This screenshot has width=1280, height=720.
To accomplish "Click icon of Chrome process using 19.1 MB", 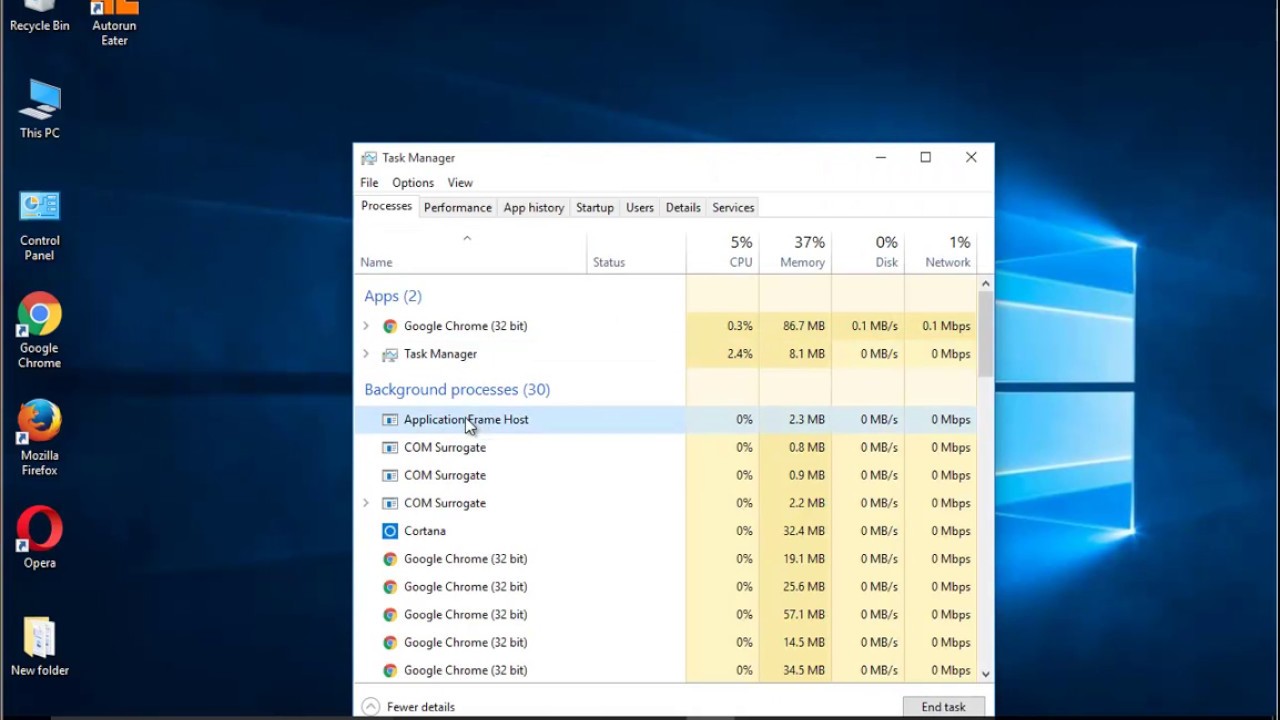I will point(390,559).
